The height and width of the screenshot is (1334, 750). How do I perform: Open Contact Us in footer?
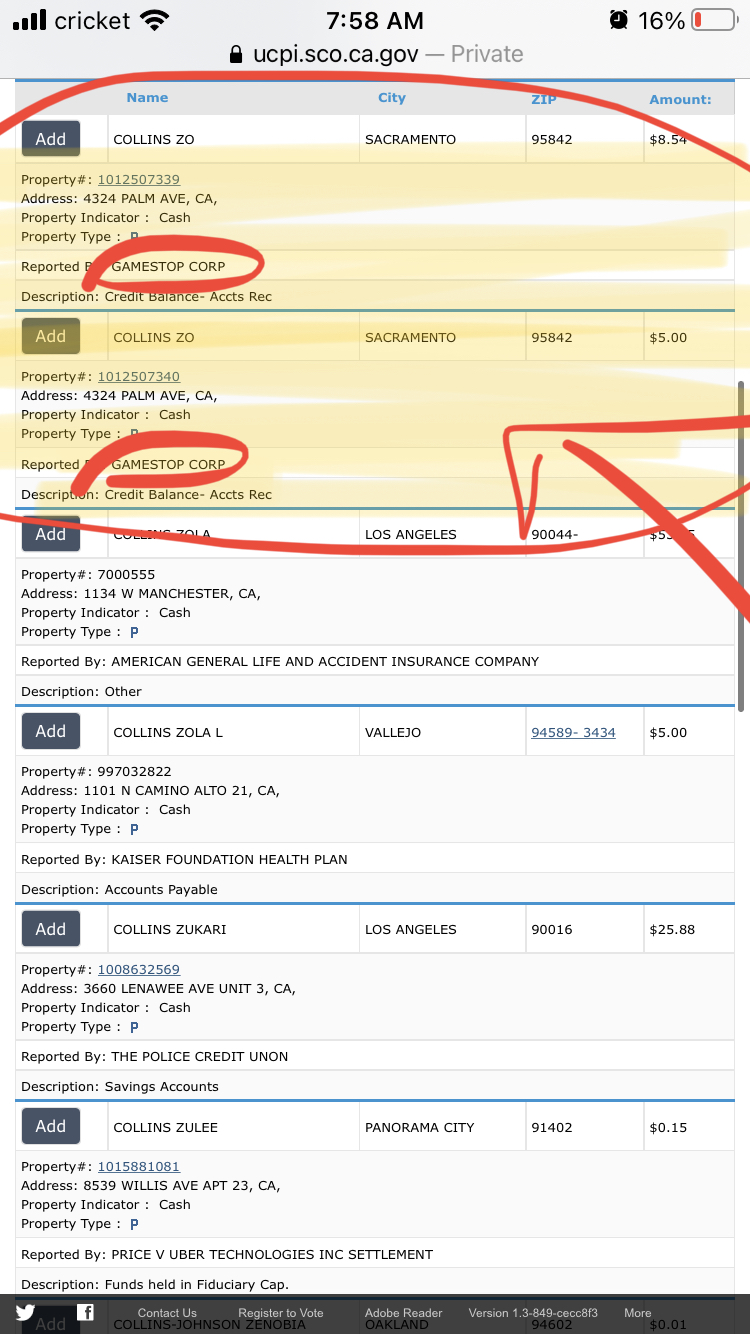pyautogui.click(x=167, y=1313)
